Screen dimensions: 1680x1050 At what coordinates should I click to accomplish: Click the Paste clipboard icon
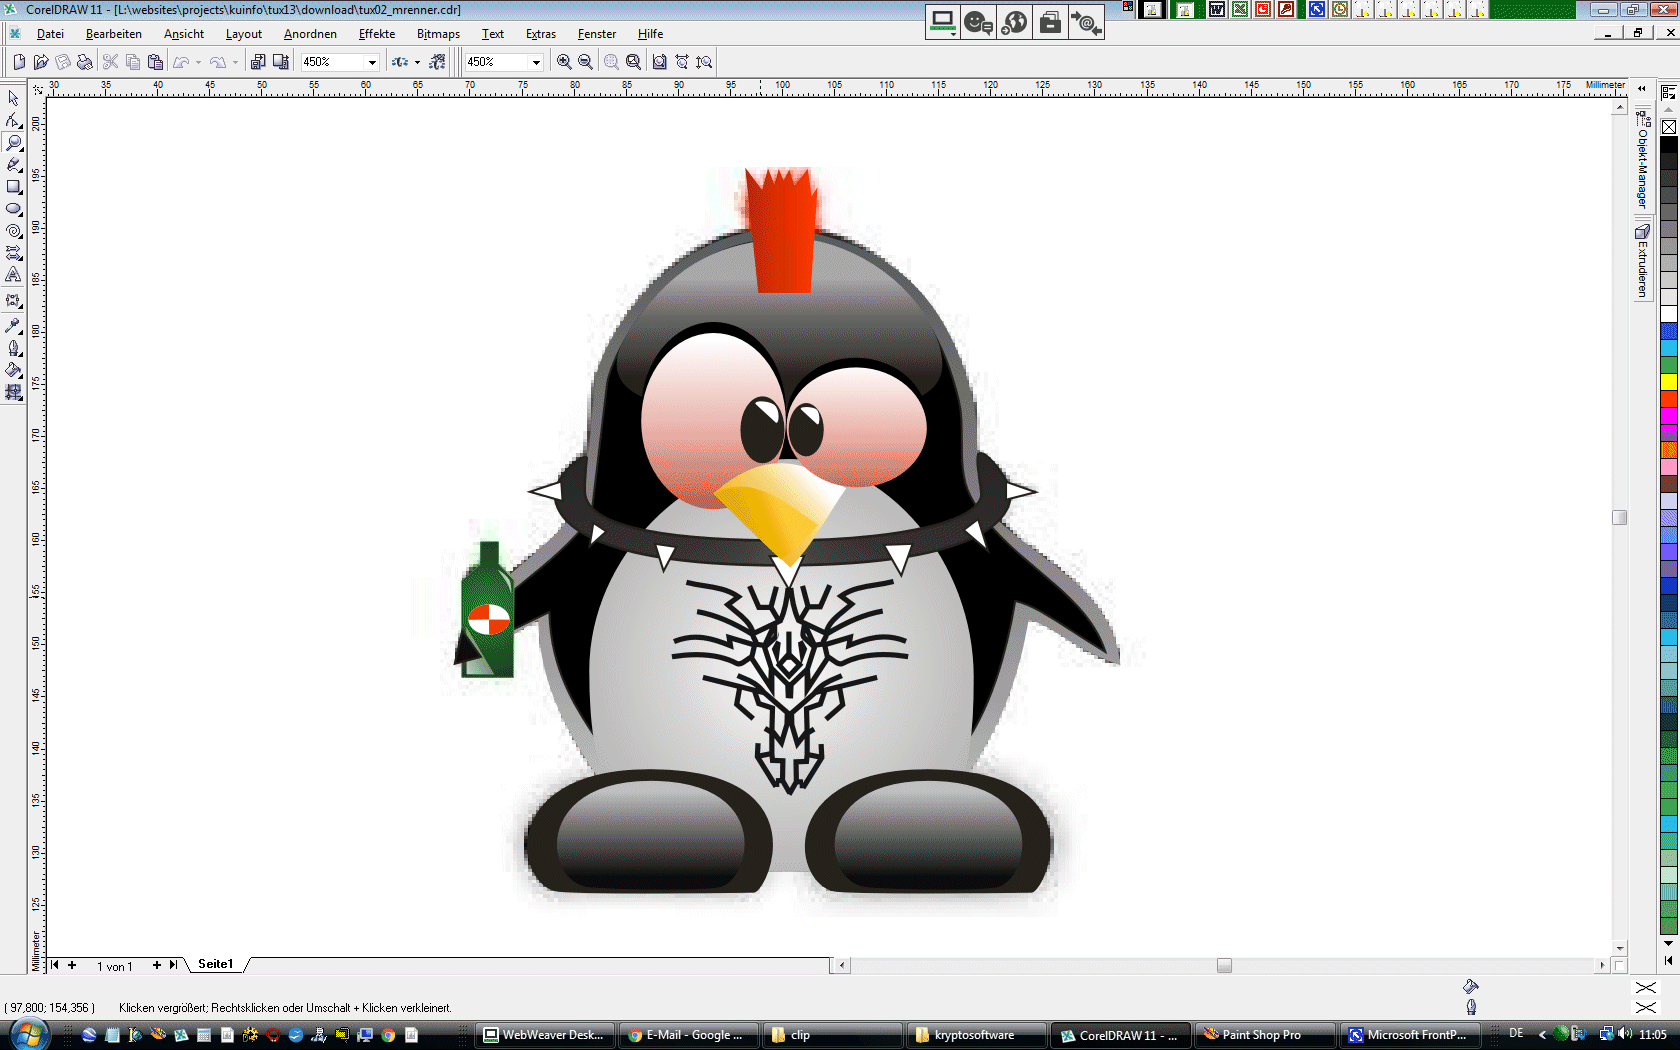coord(155,62)
